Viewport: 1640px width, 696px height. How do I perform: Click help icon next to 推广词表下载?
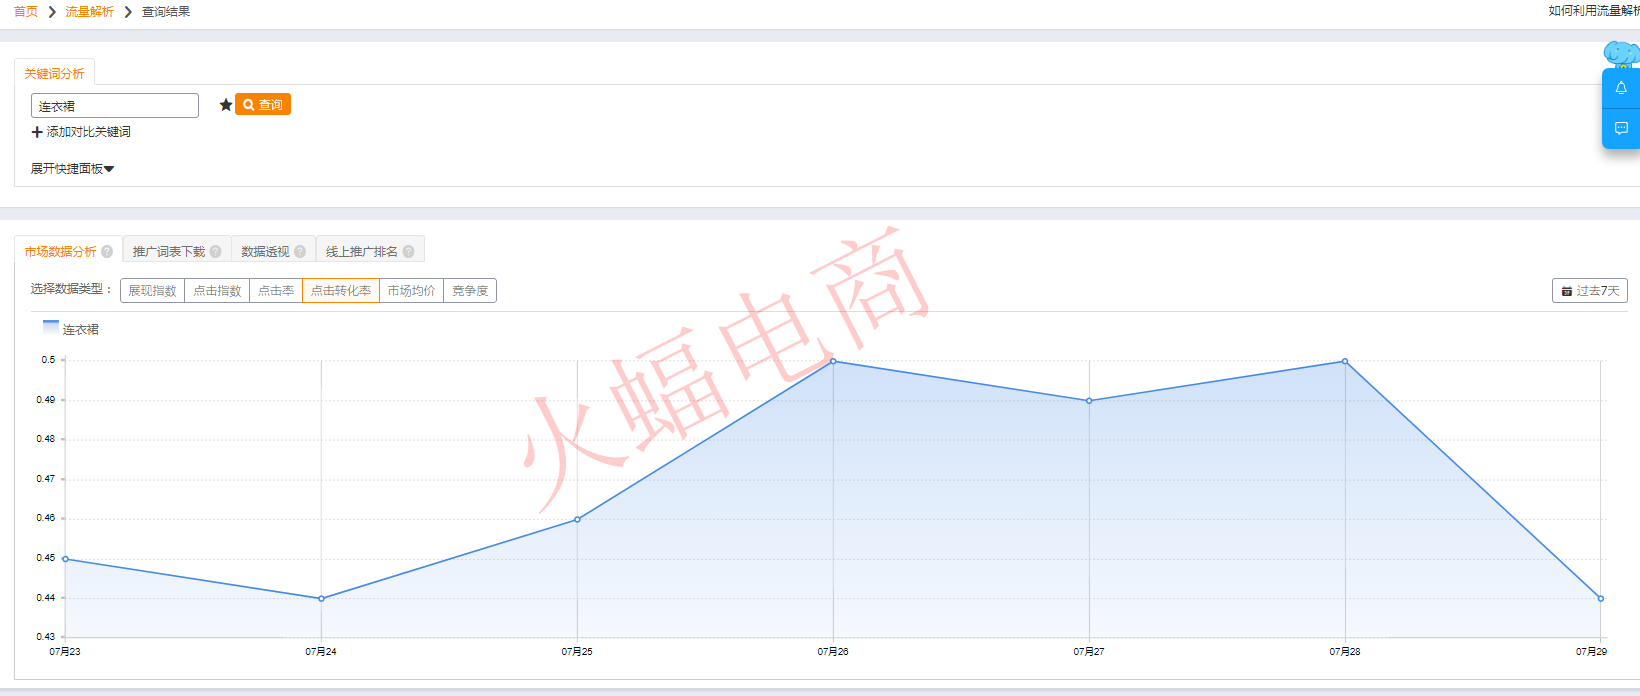215,252
